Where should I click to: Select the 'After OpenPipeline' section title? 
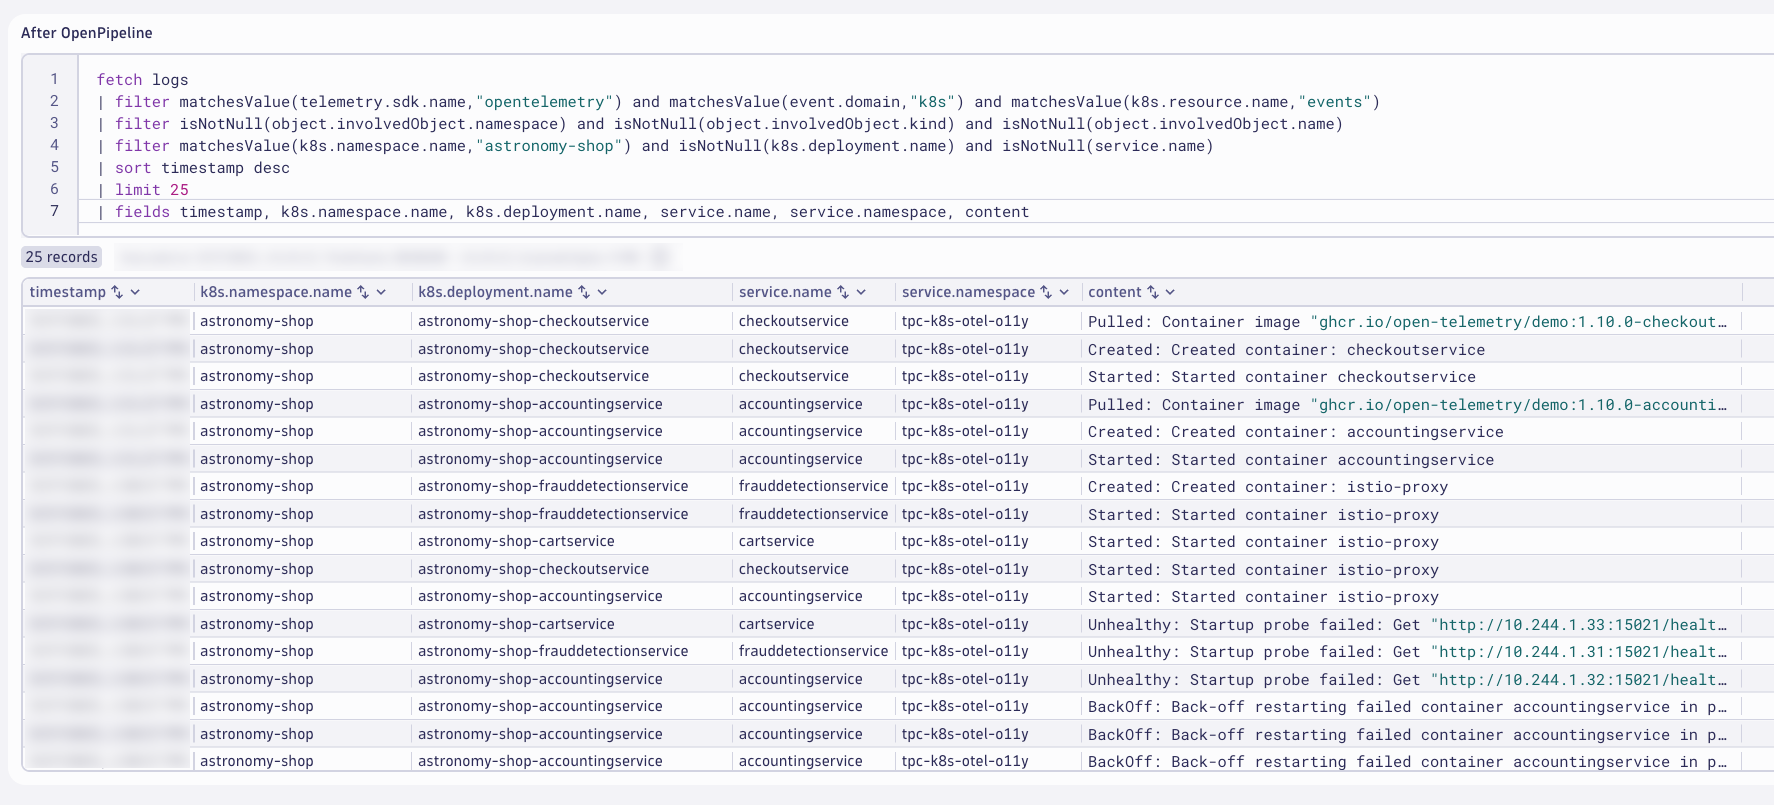coord(87,33)
